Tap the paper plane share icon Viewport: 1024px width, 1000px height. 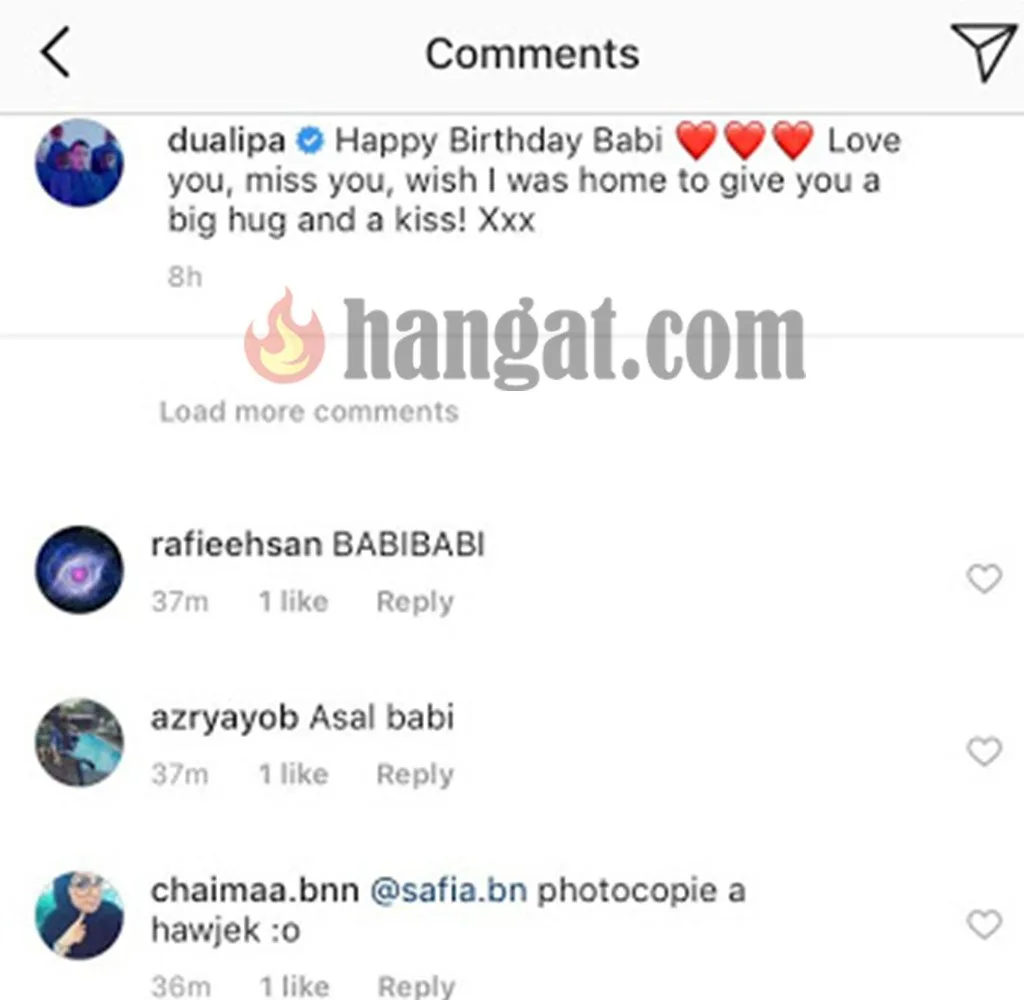tap(984, 52)
